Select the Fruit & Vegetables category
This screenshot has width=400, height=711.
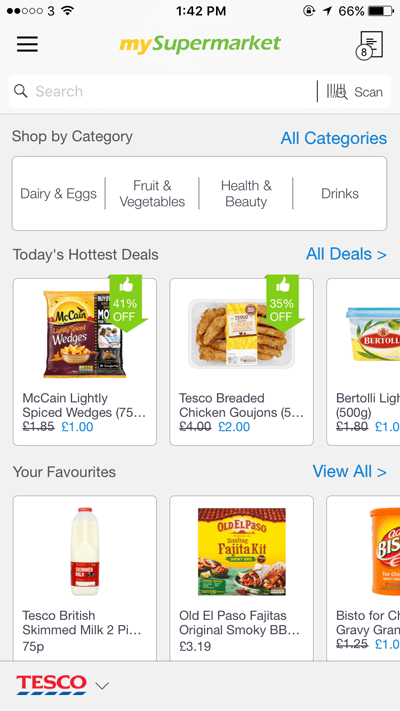click(x=152, y=194)
